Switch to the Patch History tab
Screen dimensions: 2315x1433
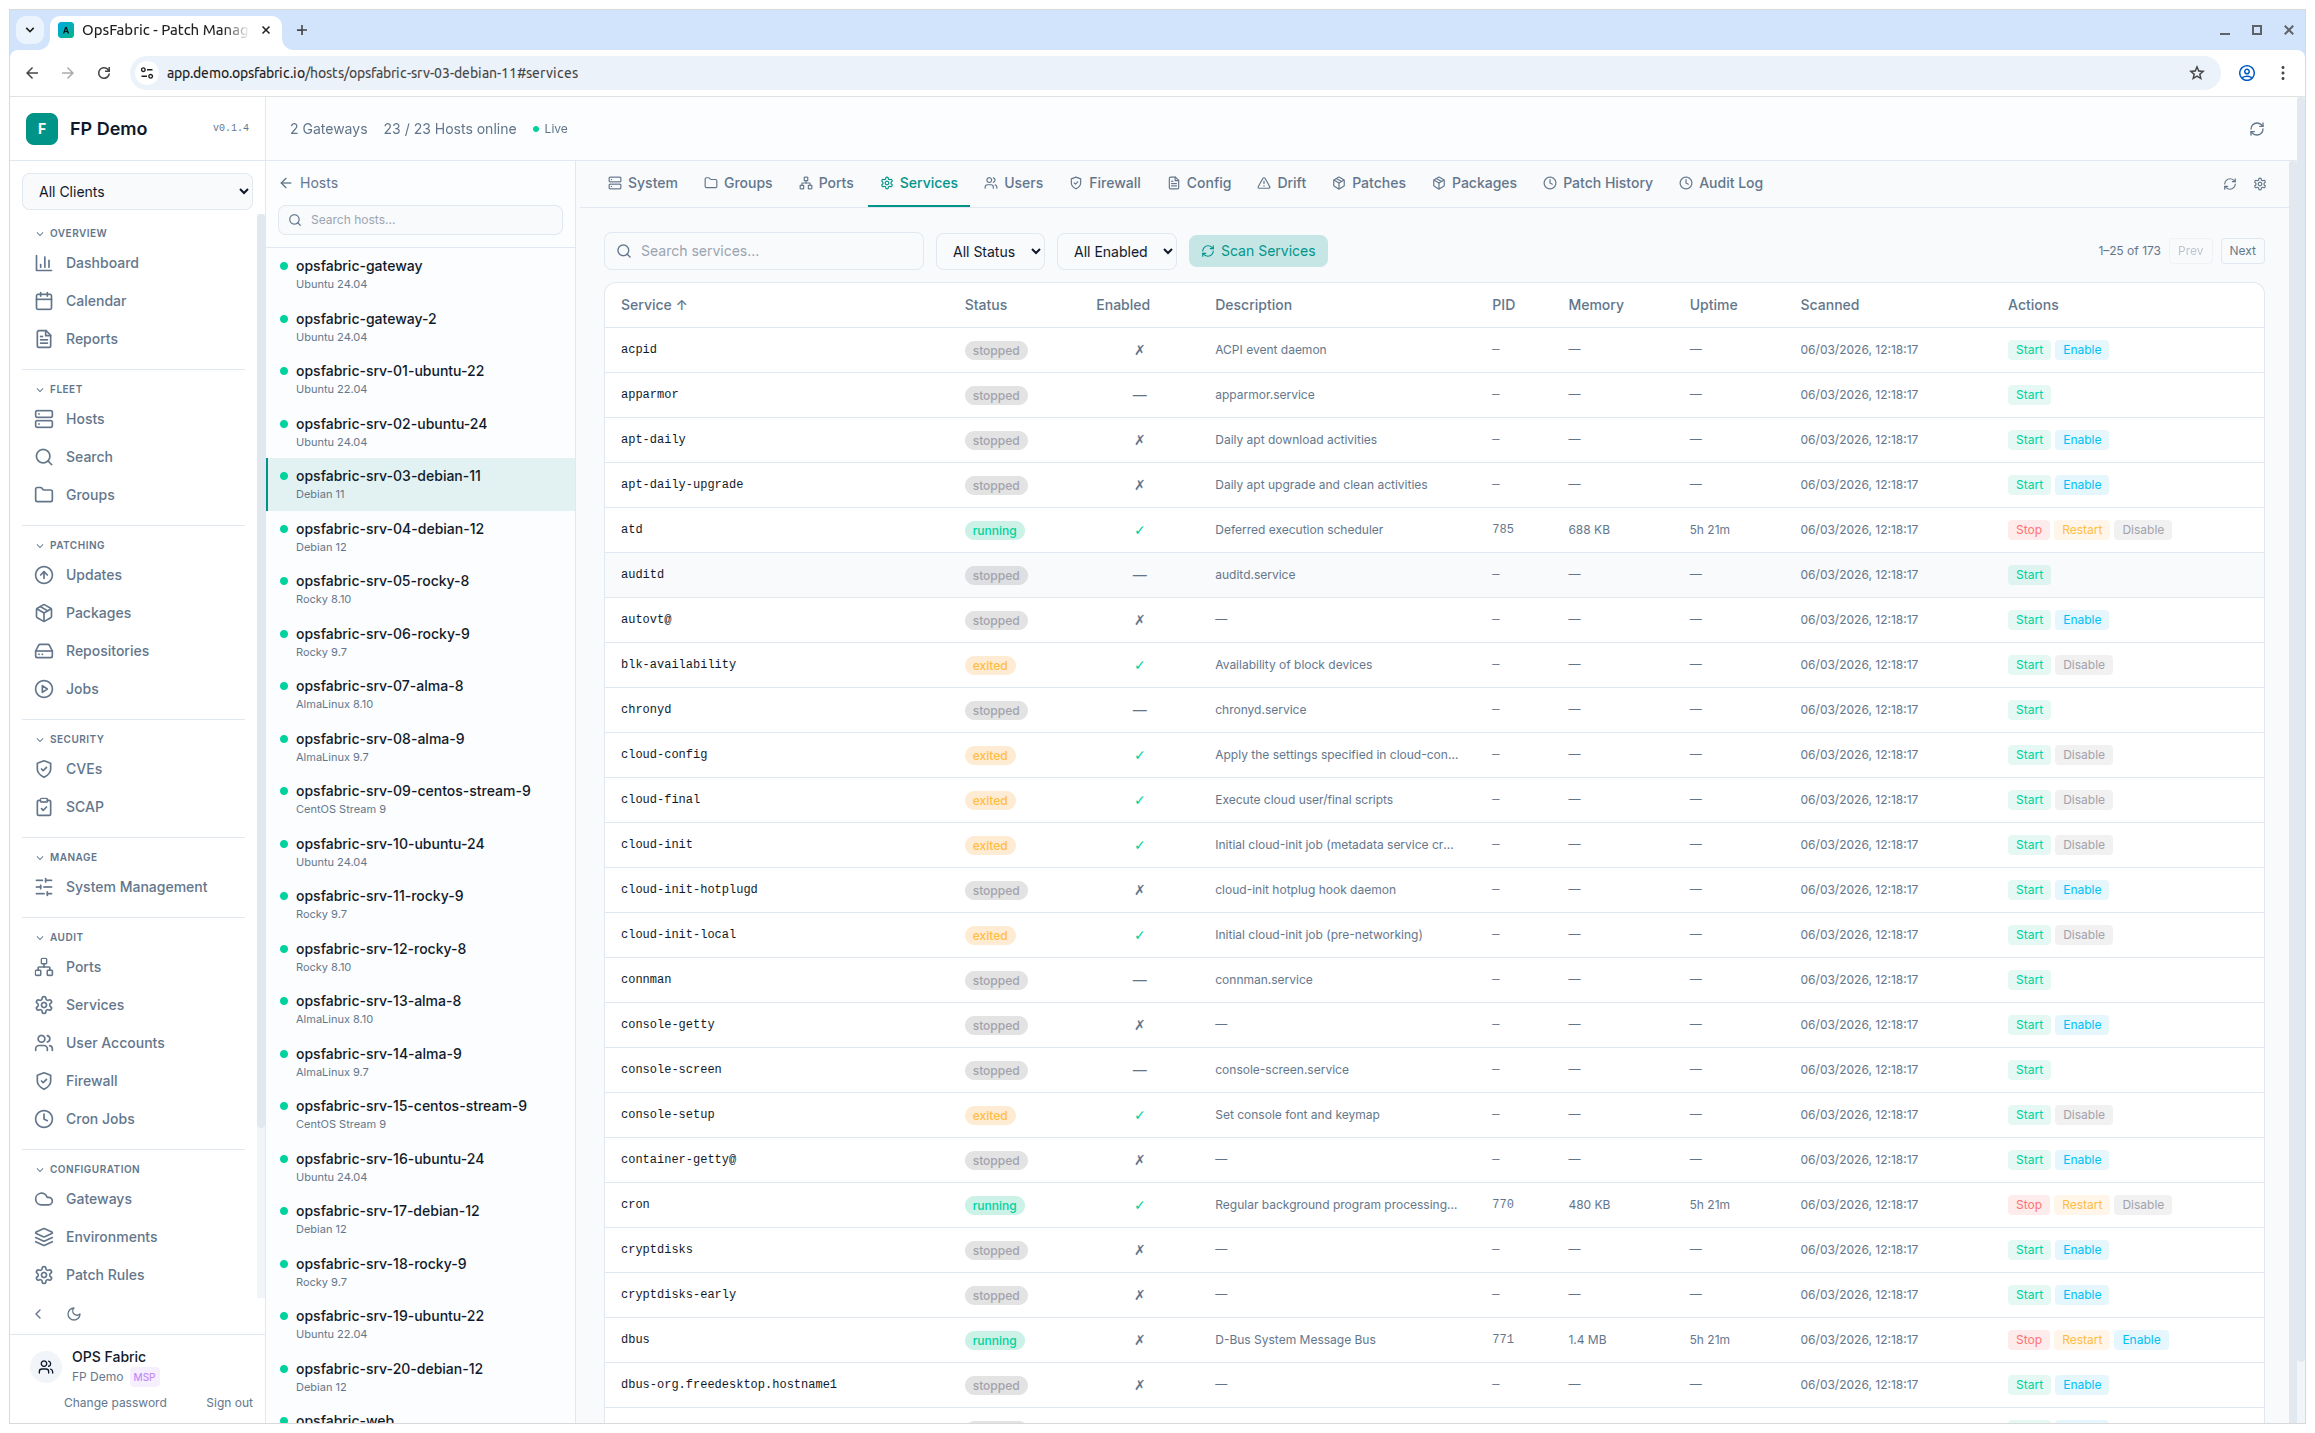click(1597, 183)
